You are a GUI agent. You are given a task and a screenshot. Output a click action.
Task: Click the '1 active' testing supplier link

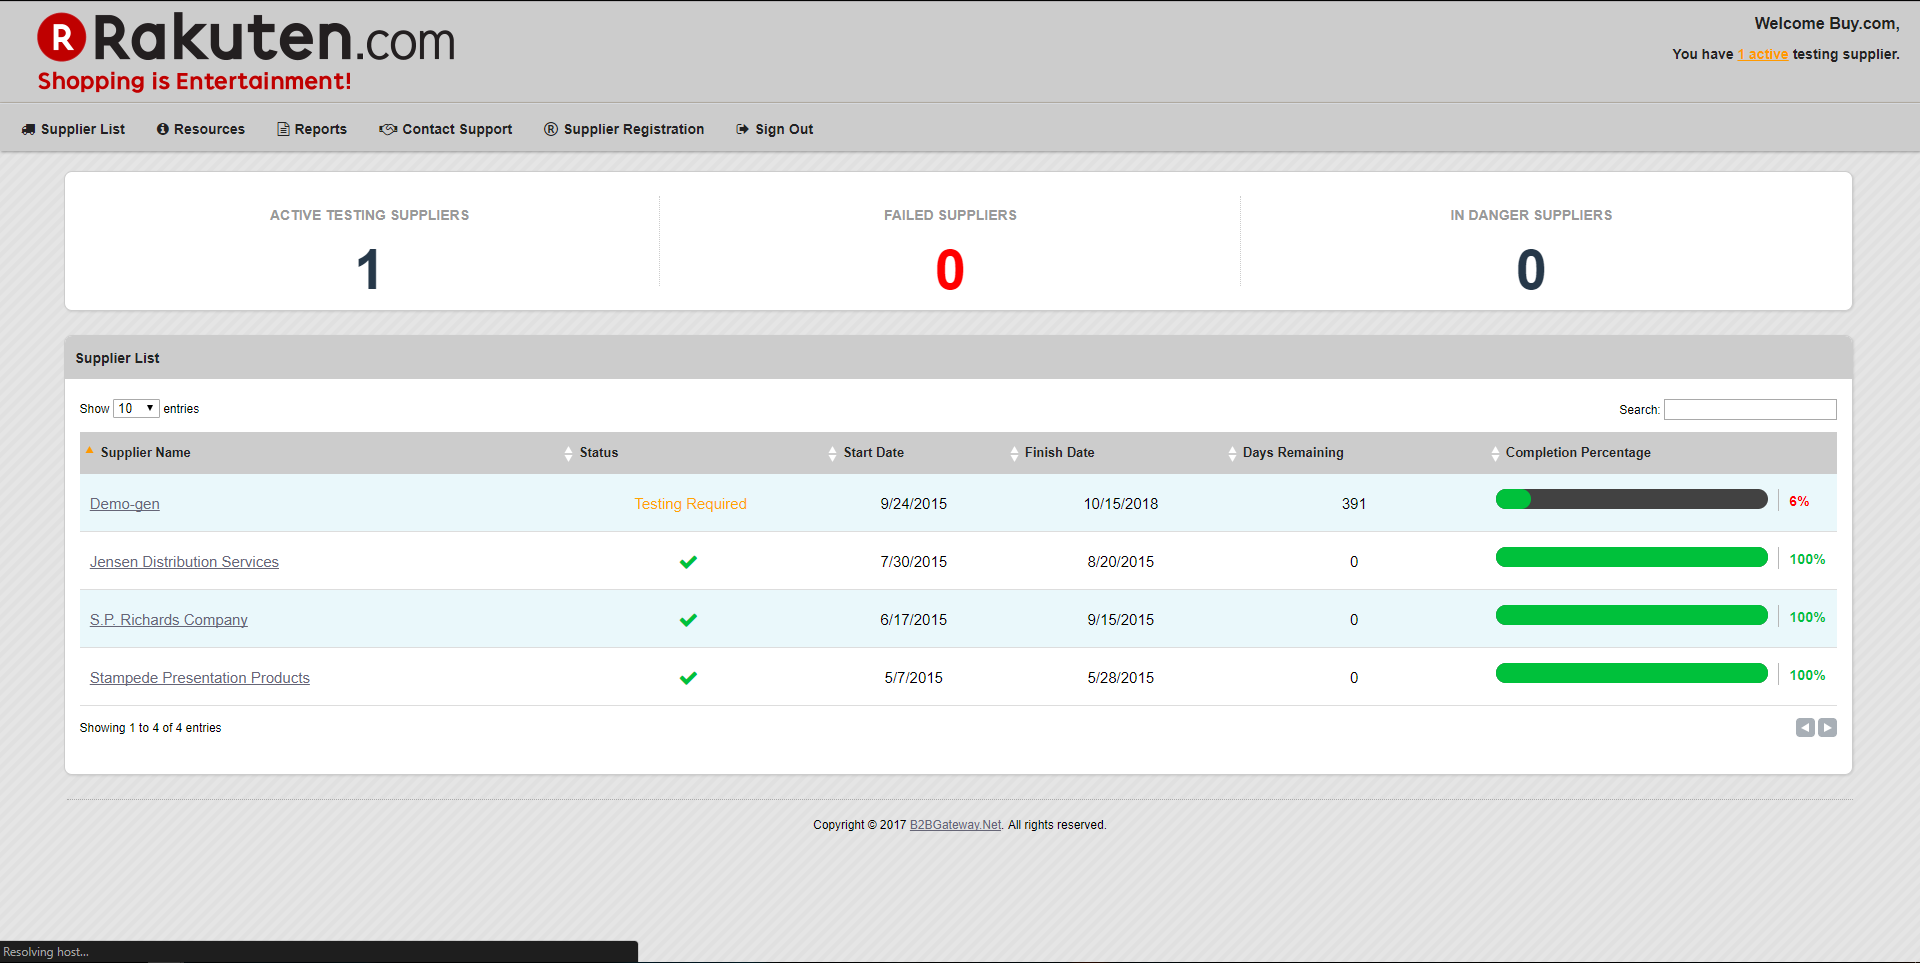click(1763, 54)
